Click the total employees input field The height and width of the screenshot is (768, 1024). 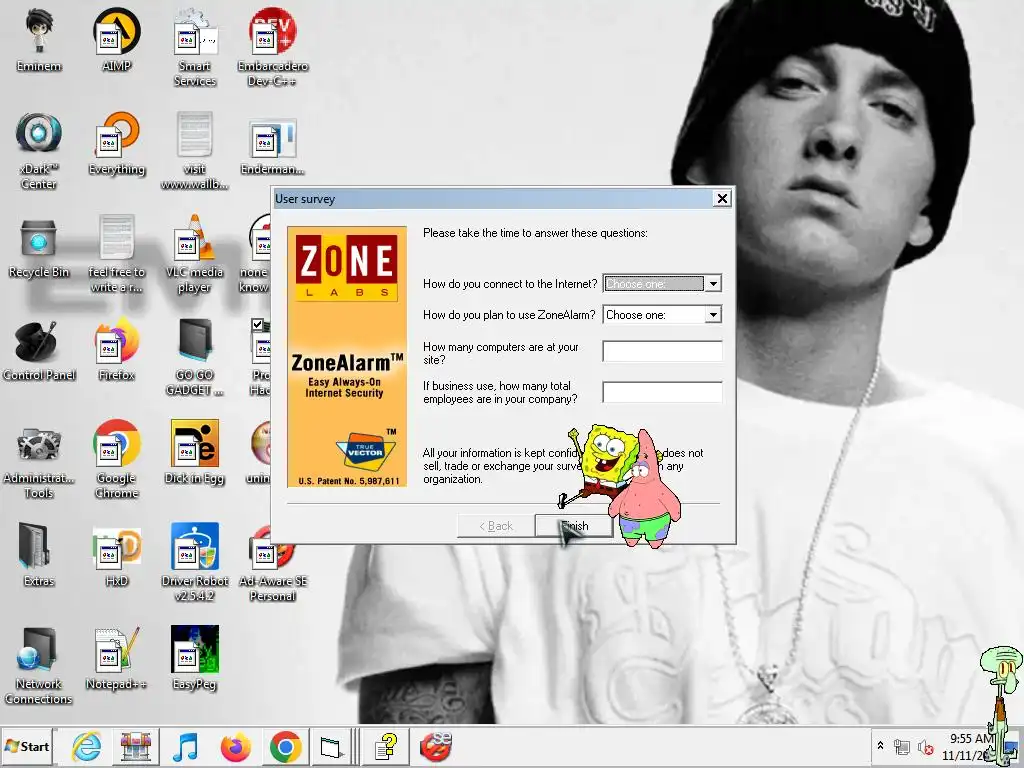[x=662, y=392]
